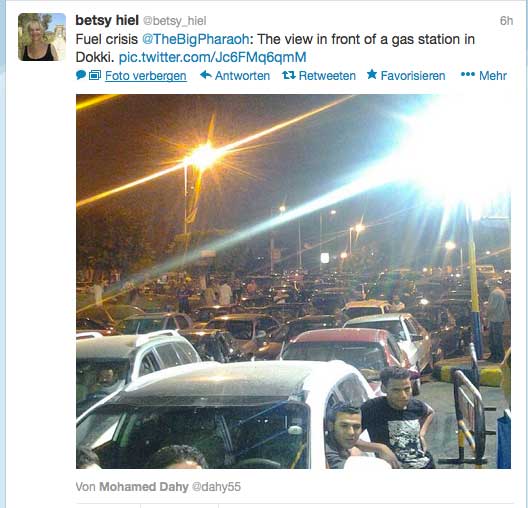Click the reply arrow icon
Screen dimensions: 528x508
click(206, 74)
